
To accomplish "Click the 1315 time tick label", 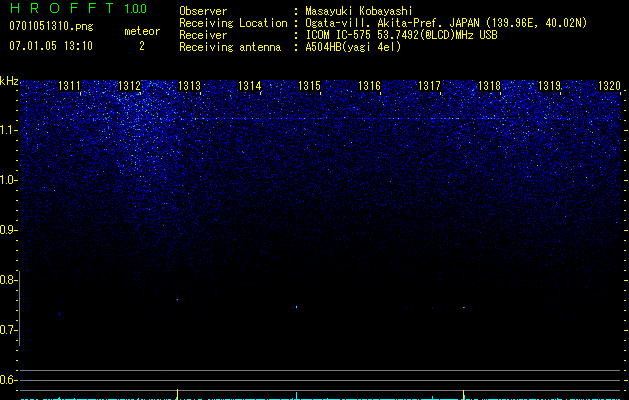I will (x=309, y=86).
